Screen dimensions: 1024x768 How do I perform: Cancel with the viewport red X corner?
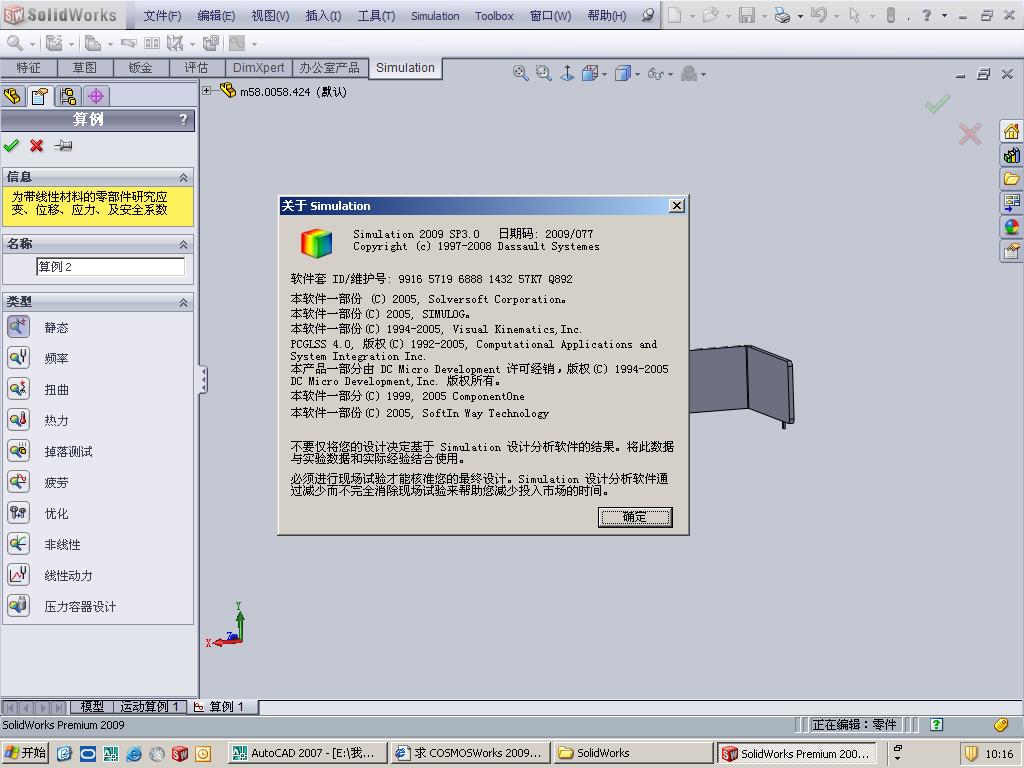tap(970, 135)
